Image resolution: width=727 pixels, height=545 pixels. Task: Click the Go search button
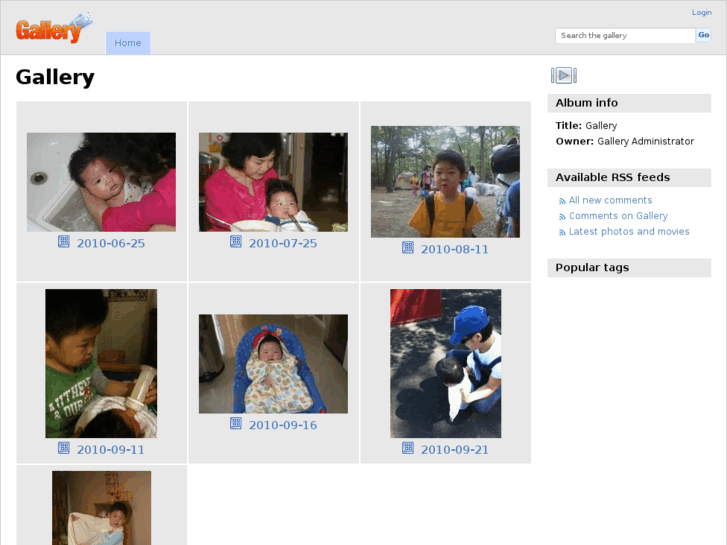703,35
